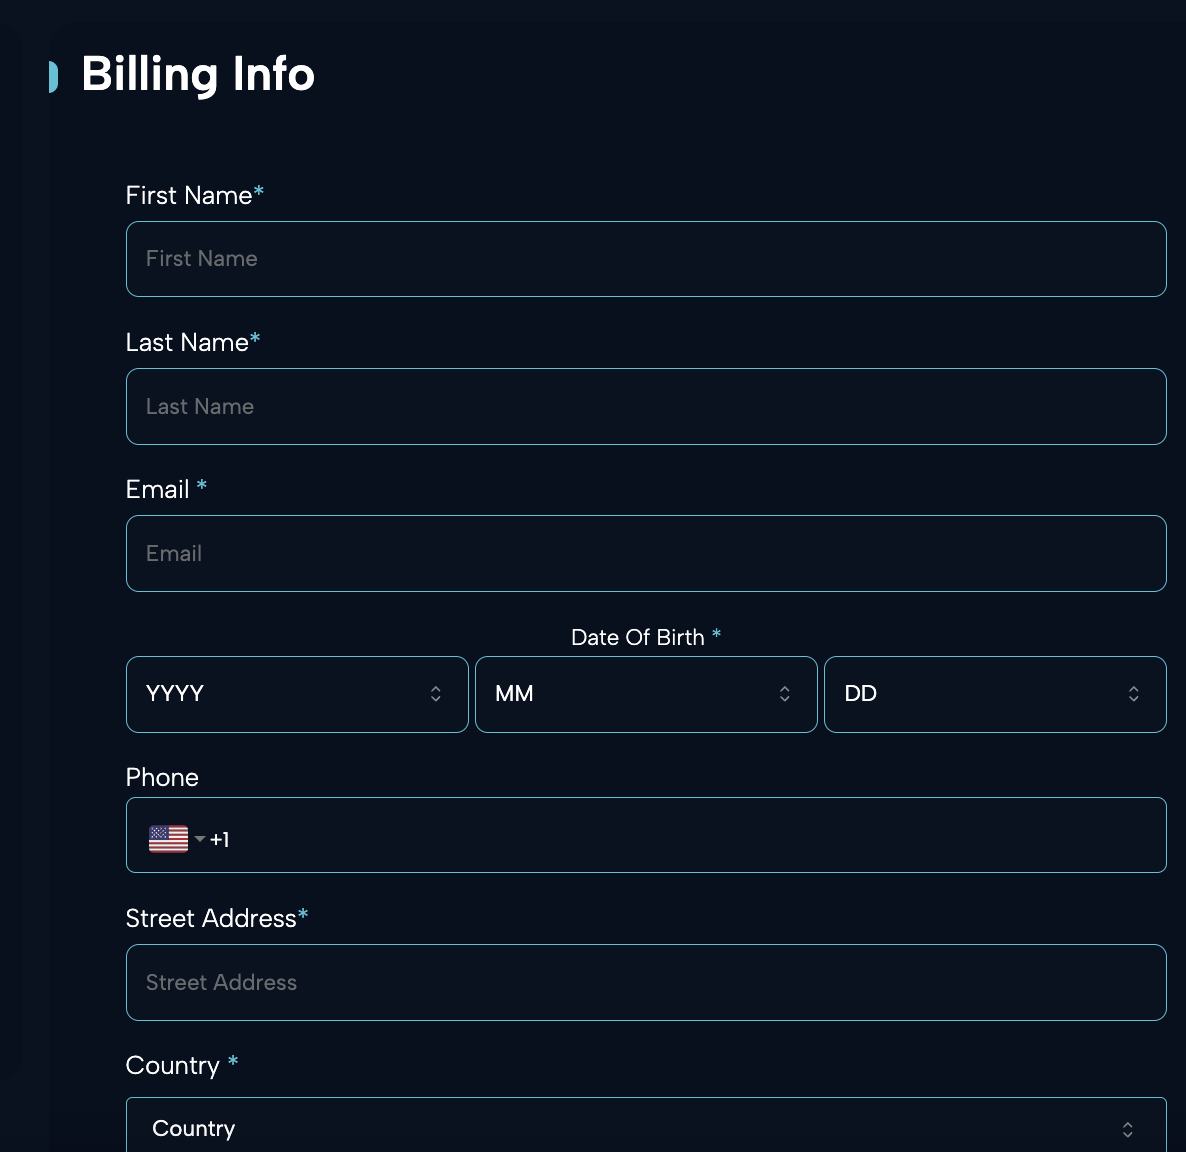This screenshot has height=1152, width=1186.
Task: Click the chevron icon on Country selector
Action: point(1127,1129)
